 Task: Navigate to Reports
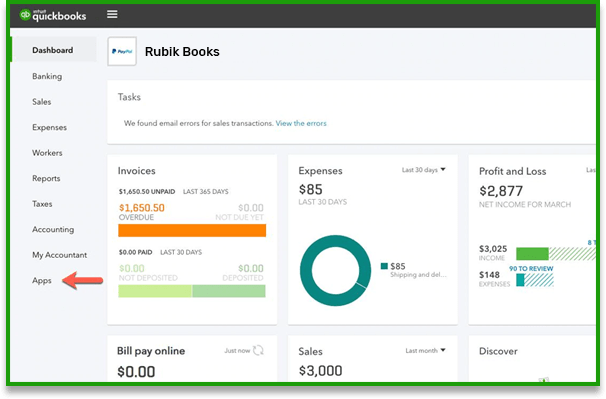[46, 178]
